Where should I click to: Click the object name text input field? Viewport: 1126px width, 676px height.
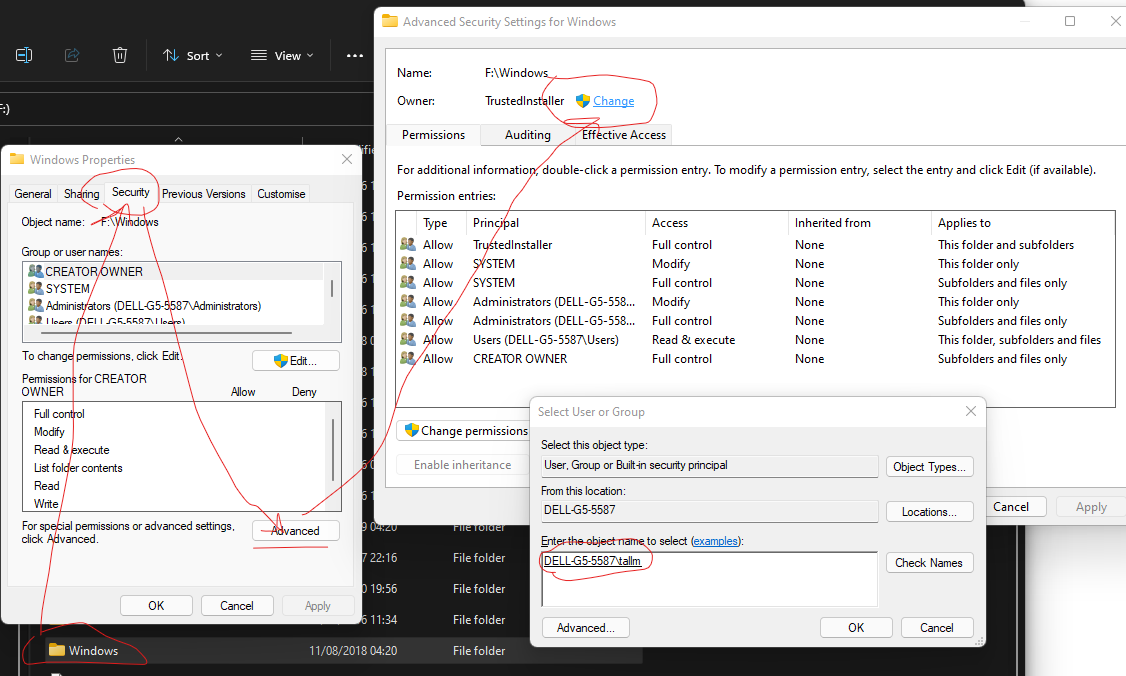point(709,579)
